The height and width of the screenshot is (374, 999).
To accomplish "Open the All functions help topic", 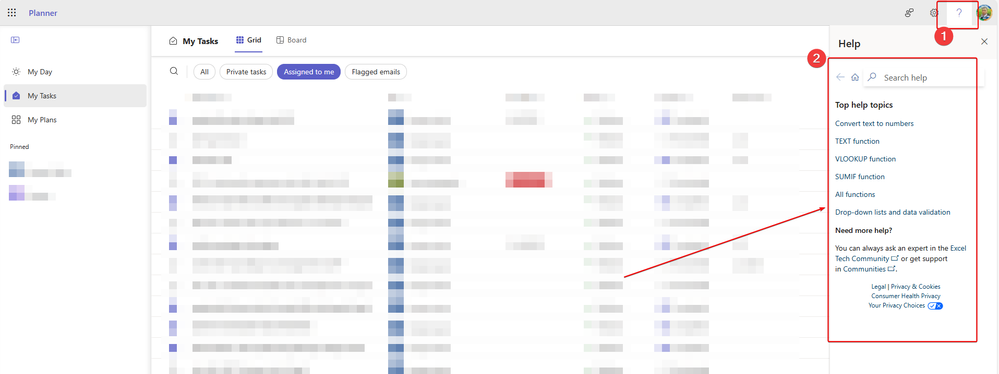I will coord(855,194).
